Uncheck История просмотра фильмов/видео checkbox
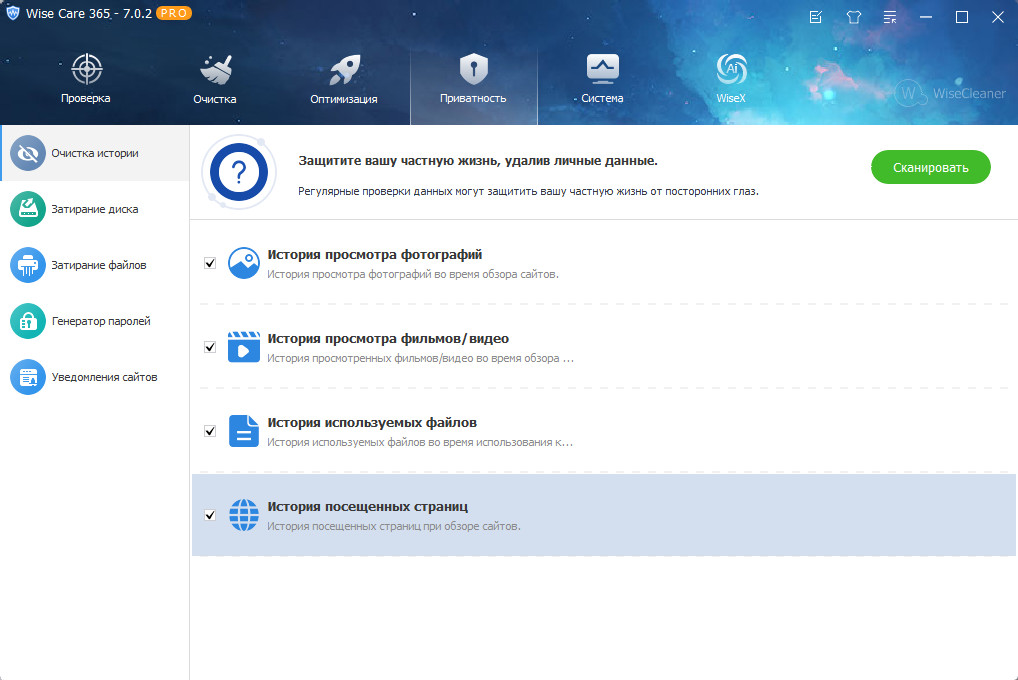 coord(210,347)
